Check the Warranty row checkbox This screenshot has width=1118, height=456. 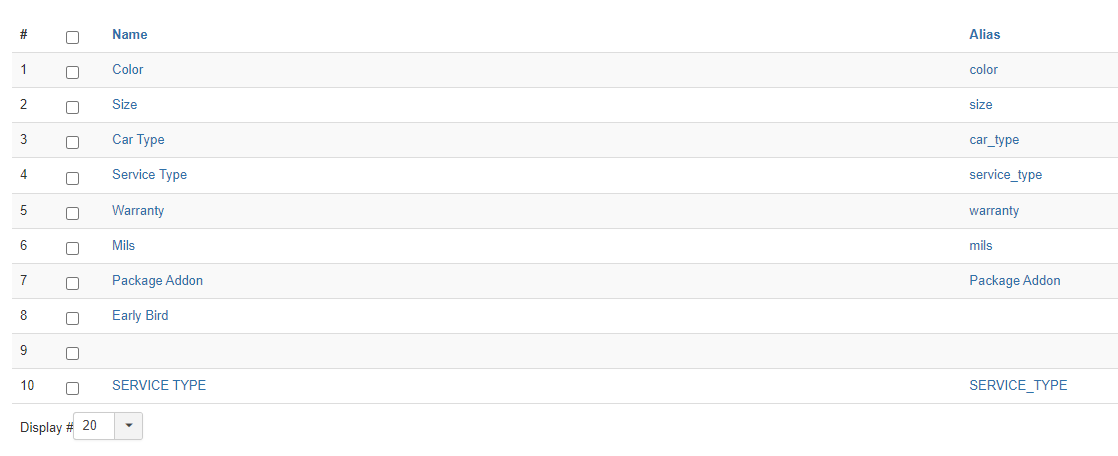[x=72, y=212]
